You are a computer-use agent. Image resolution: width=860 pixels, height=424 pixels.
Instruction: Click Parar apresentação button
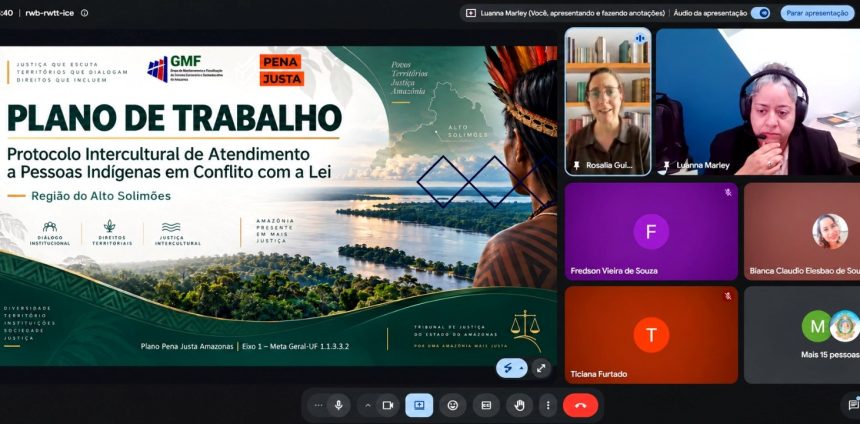pyautogui.click(x=817, y=13)
